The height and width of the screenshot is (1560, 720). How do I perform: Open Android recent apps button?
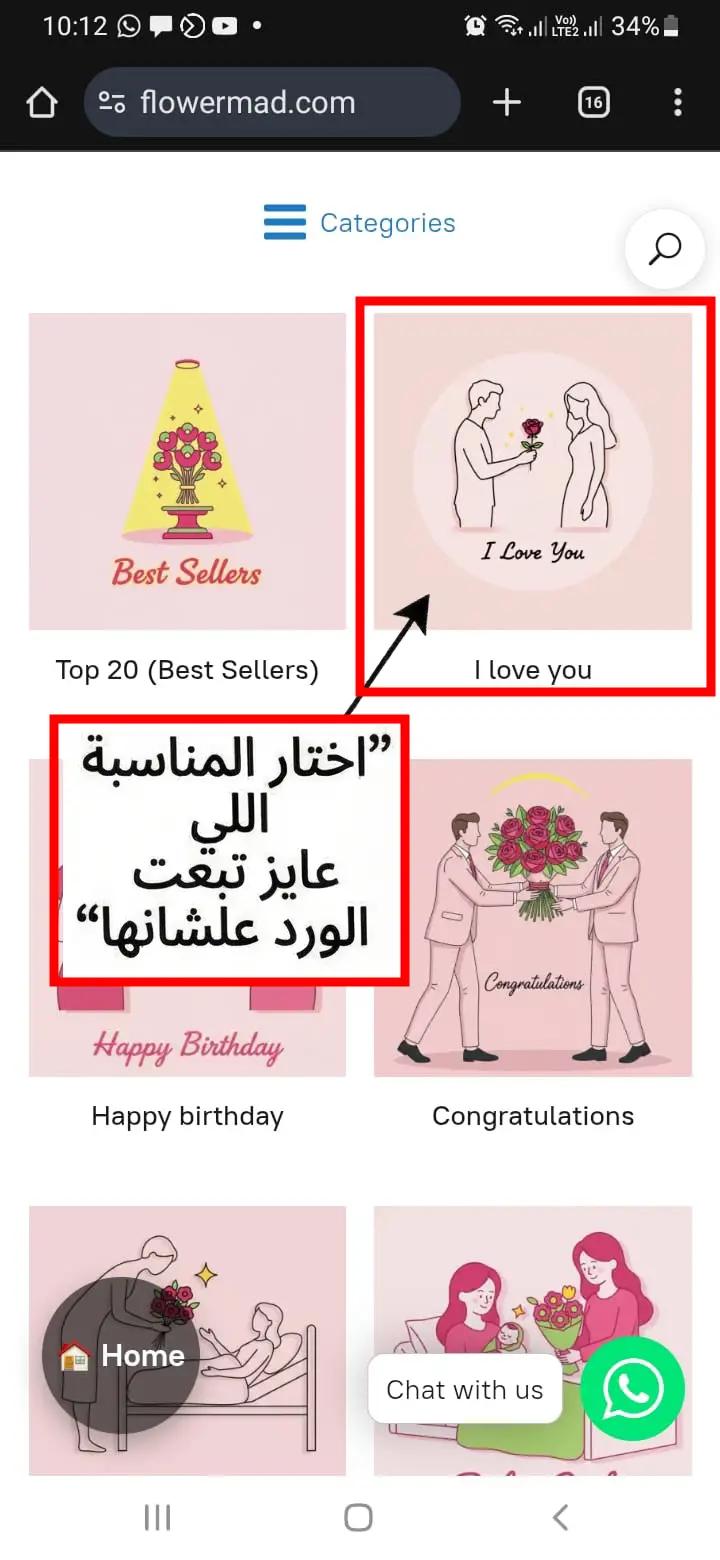pyautogui.click(x=158, y=1517)
